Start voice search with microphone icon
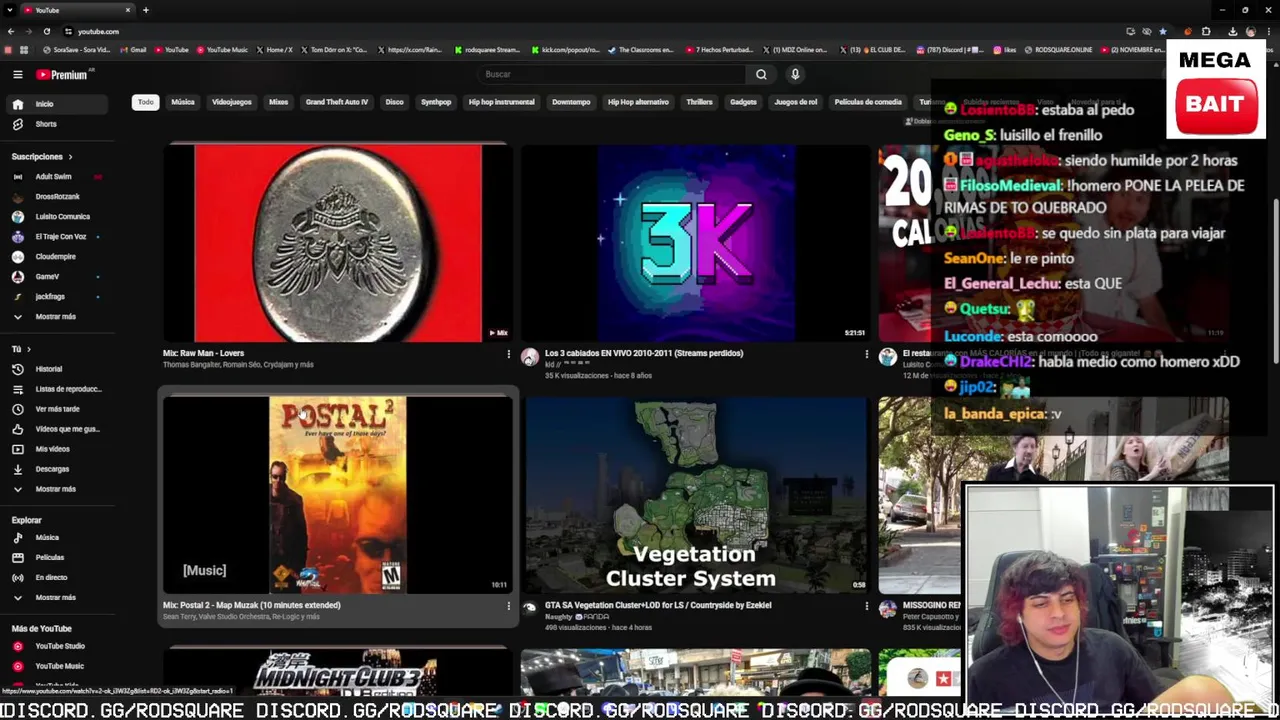The height and width of the screenshot is (720, 1280). coord(795,74)
